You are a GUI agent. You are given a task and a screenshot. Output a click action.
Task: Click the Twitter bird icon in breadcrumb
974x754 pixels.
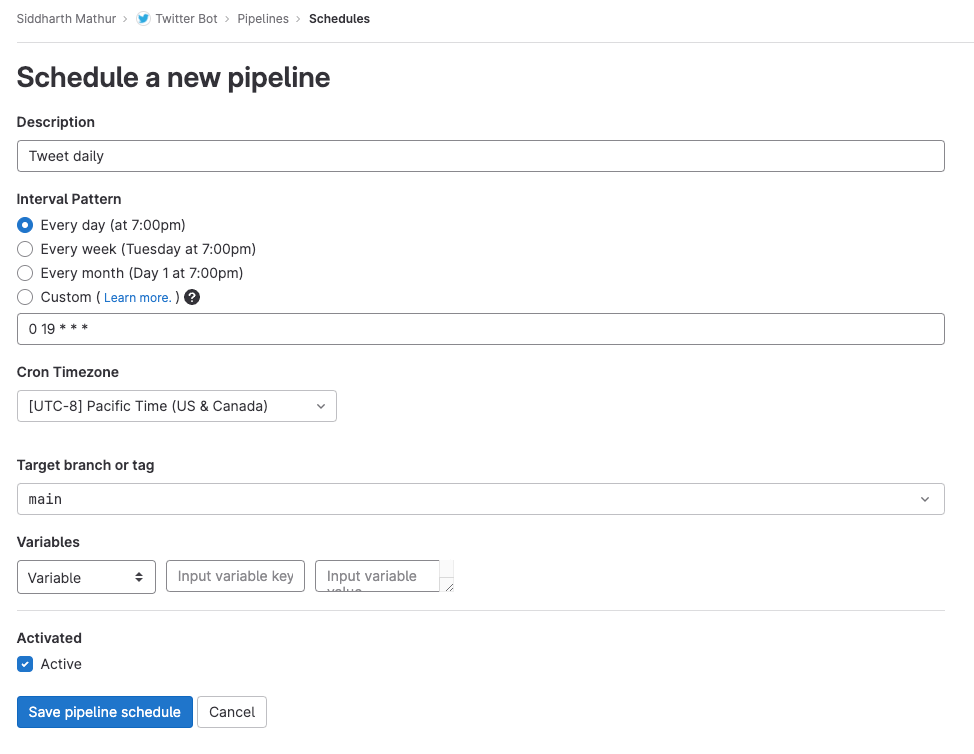(141, 18)
